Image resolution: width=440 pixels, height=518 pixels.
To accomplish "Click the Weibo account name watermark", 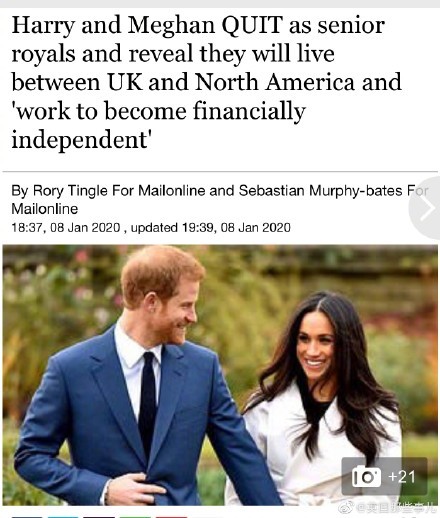I will pyautogui.click(x=396, y=508).
